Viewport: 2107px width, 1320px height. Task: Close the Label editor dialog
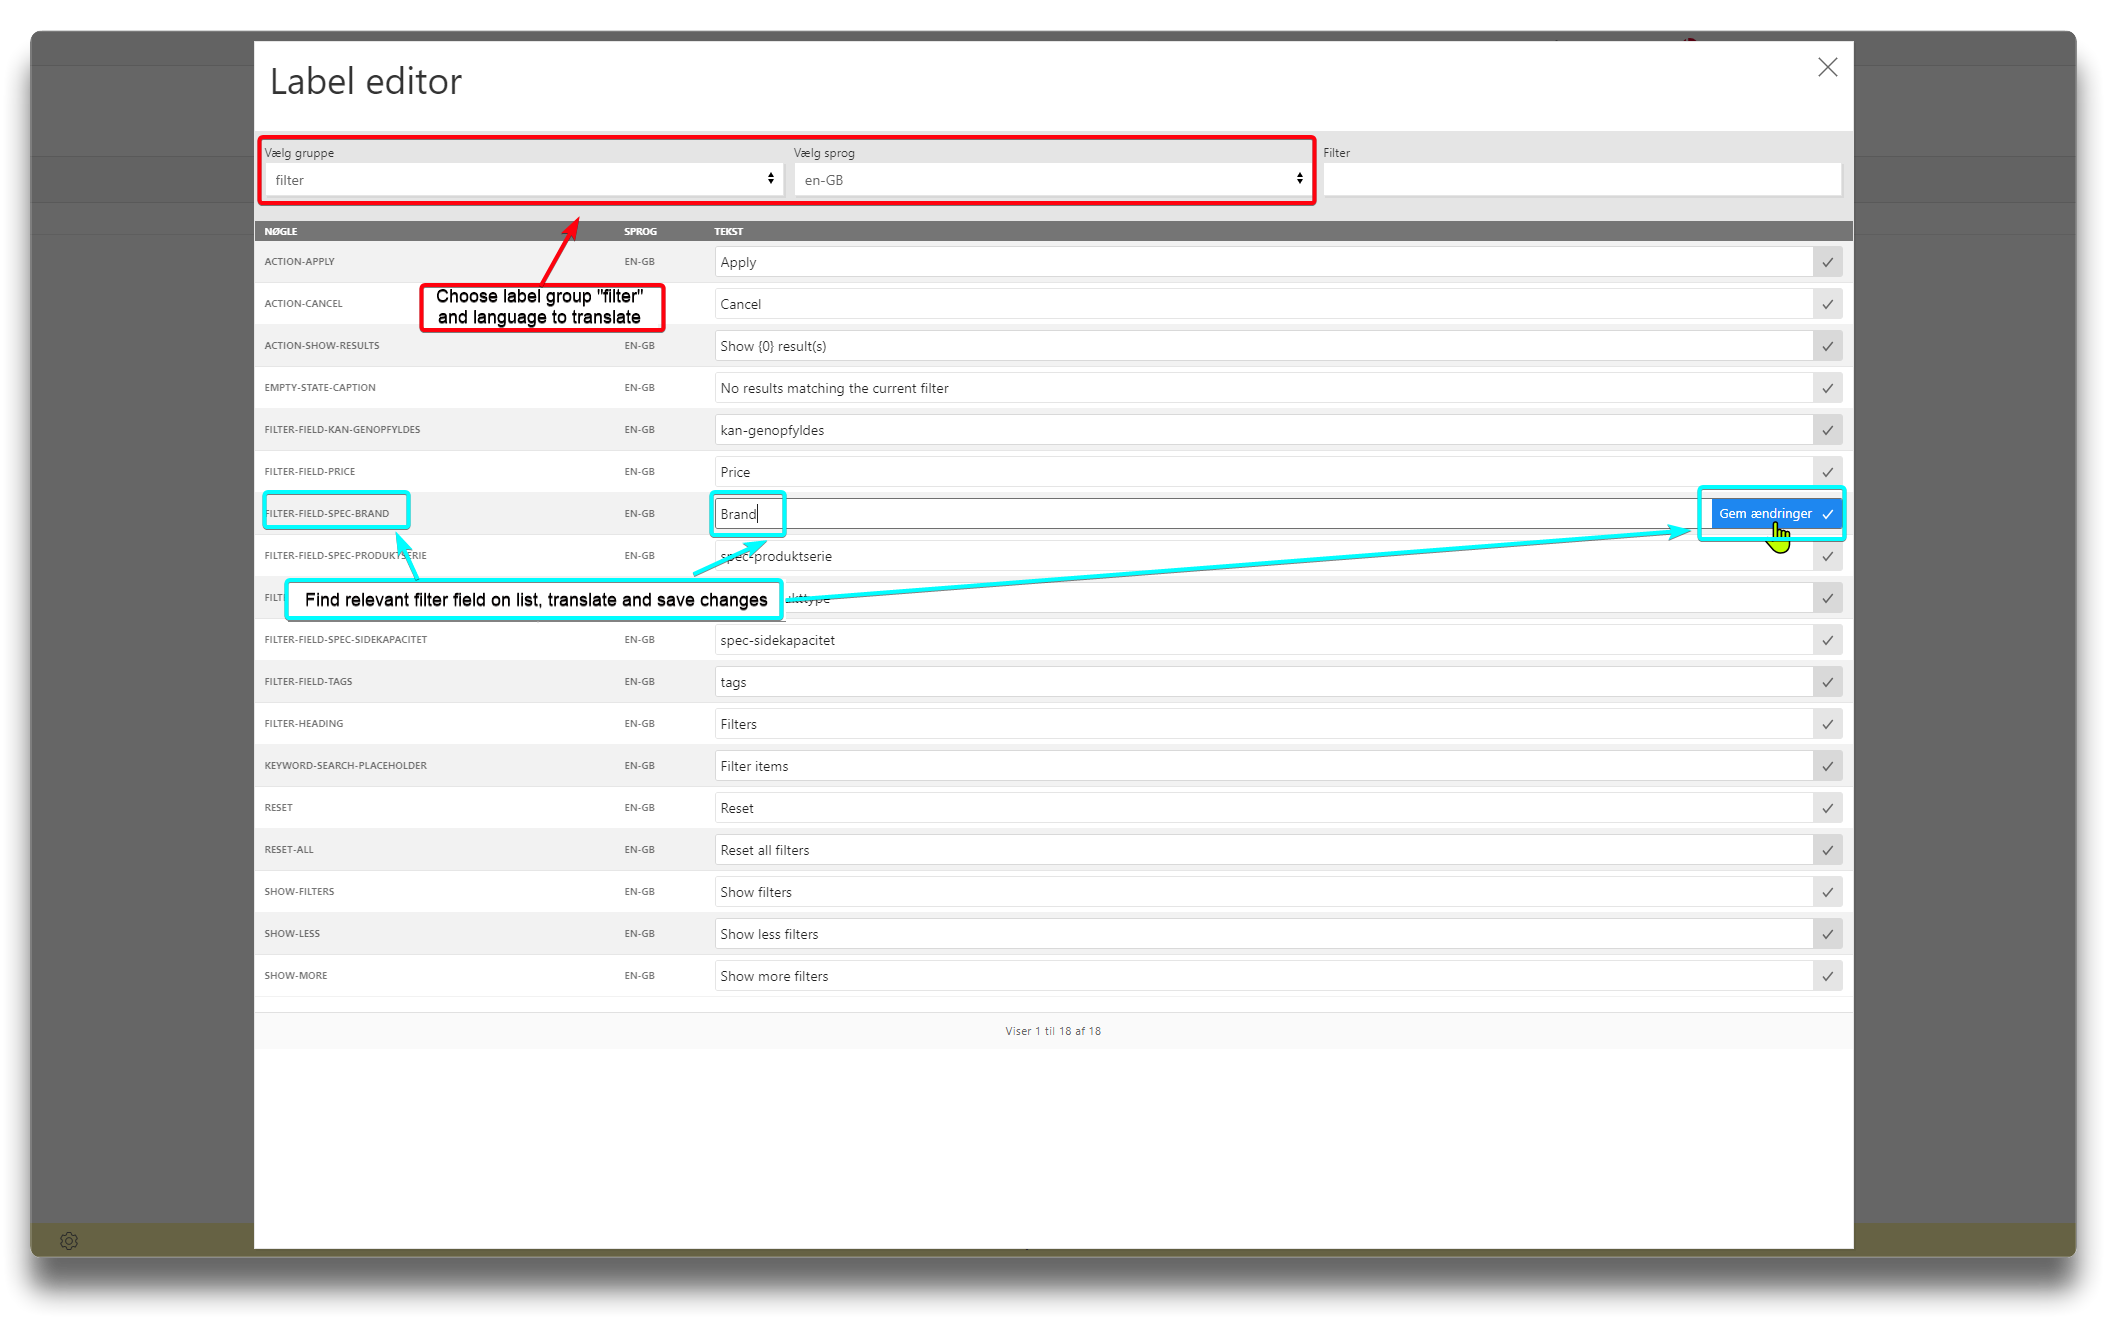point(1827,67)
